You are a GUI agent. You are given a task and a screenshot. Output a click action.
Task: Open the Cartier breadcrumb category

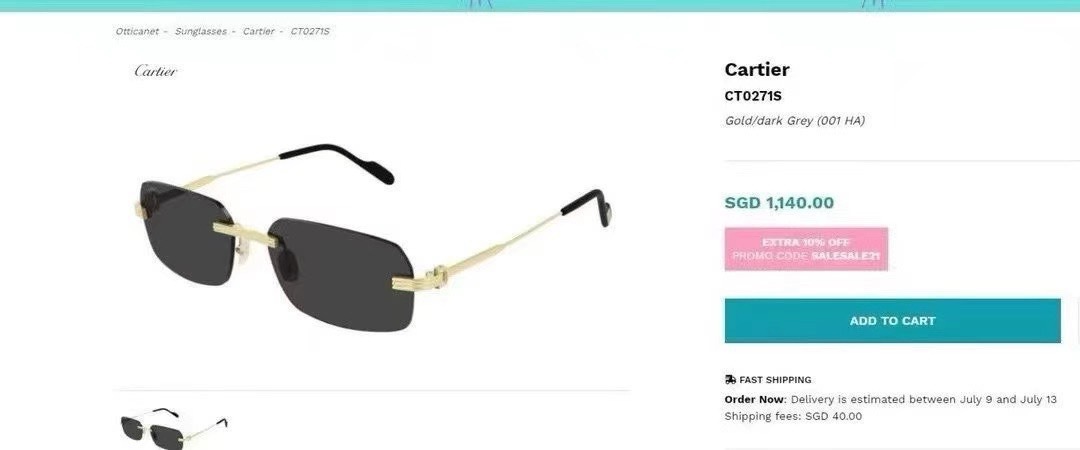tap(258, 32)
